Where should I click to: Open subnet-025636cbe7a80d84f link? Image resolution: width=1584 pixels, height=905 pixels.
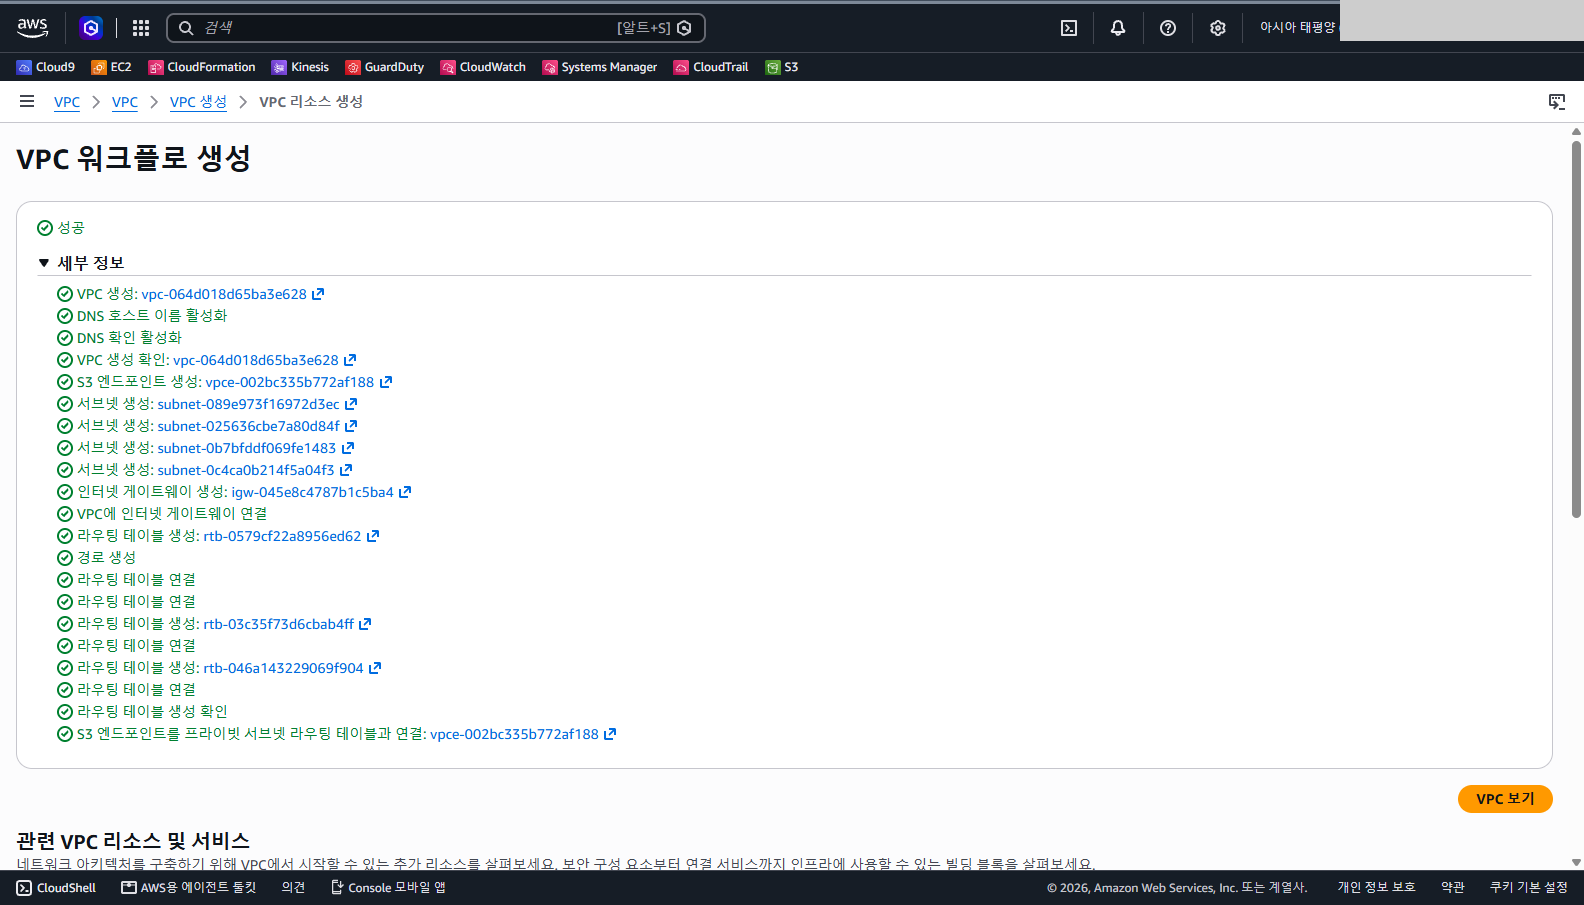(257, 426)
